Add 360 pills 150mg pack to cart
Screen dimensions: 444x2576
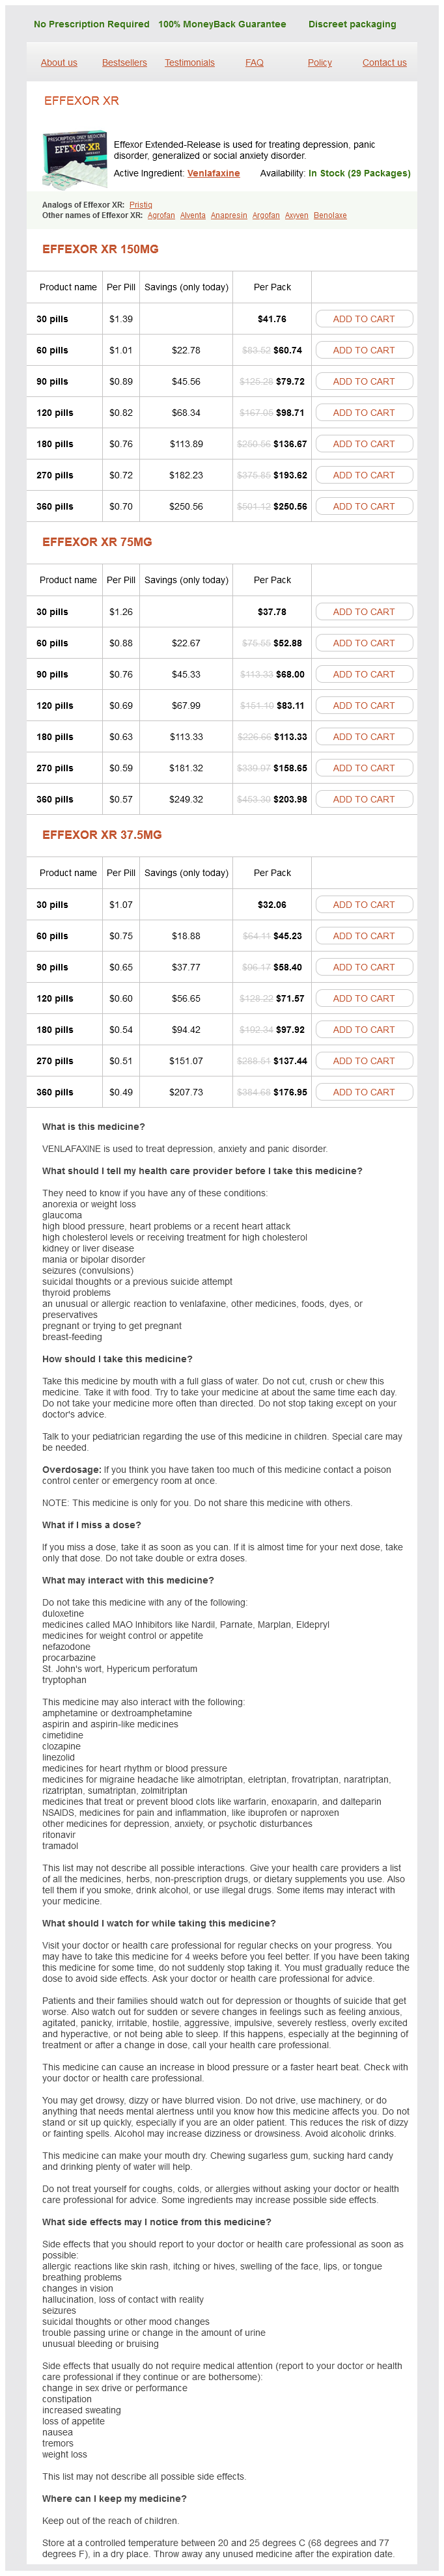click(363, 507)
